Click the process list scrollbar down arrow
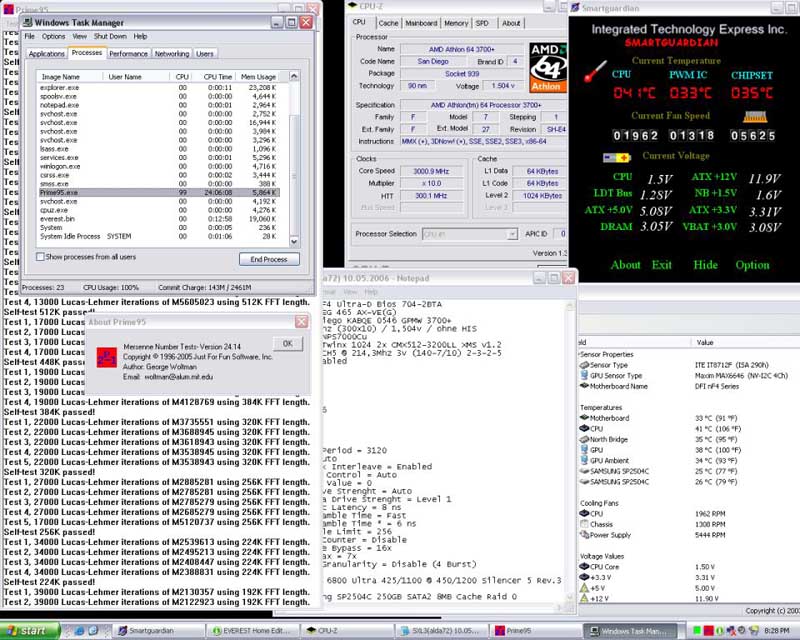Image resolution: width=800 pixels, height=640 pixels. 294,241
